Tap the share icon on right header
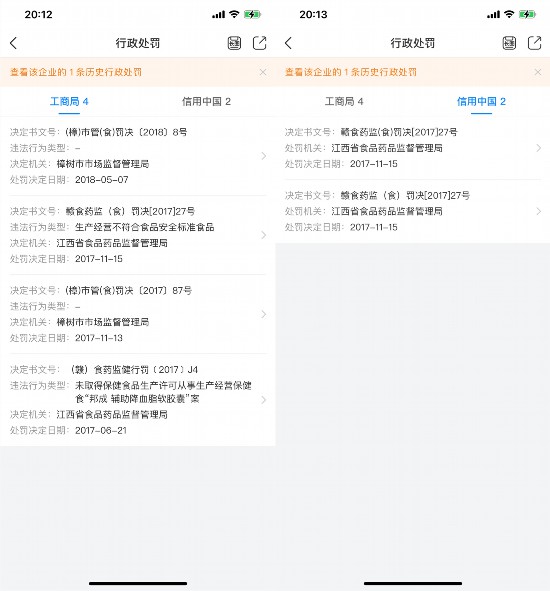Viewport: 550px width, 591px height. [x=534, y=43]
